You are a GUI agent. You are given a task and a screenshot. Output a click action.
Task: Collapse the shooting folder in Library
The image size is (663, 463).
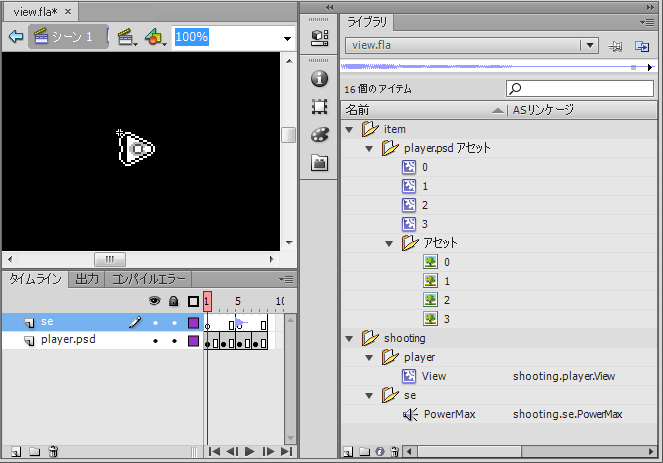point(349,338)
